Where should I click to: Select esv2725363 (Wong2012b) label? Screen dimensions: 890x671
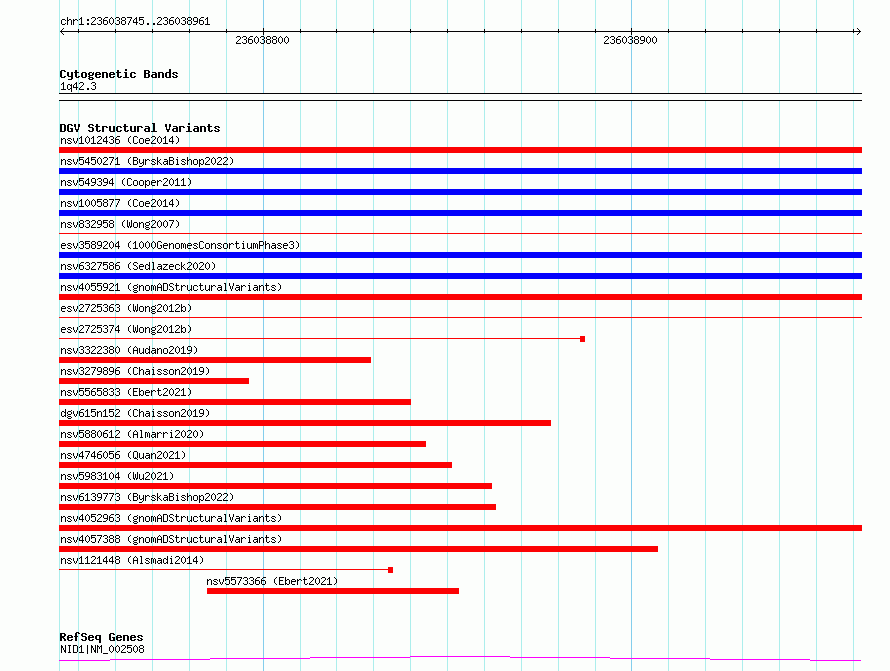126,308
